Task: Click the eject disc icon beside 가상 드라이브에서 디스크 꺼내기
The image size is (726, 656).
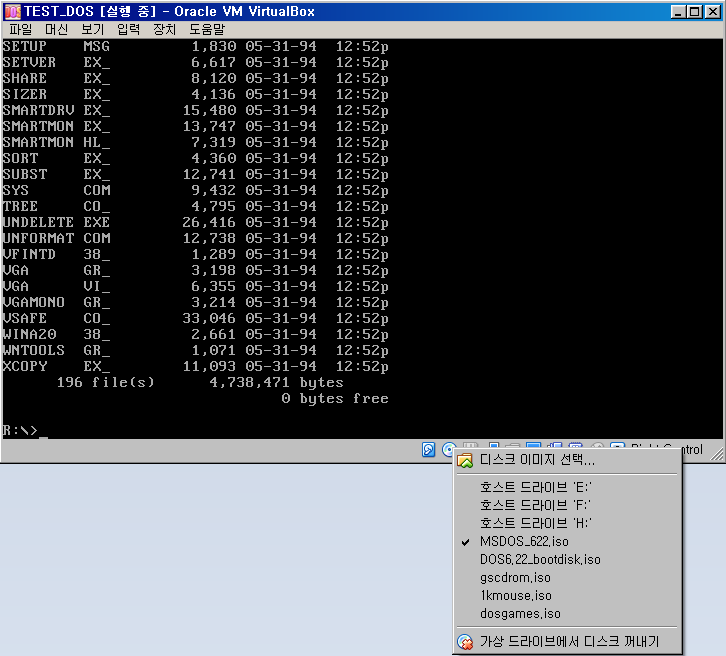Action: pyautogui.click(x=465, y=642)
